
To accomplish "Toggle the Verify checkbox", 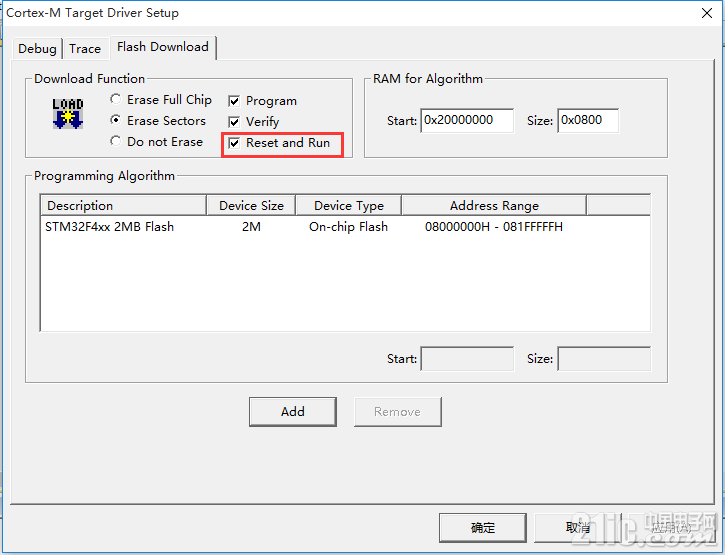I will [234, 122].
